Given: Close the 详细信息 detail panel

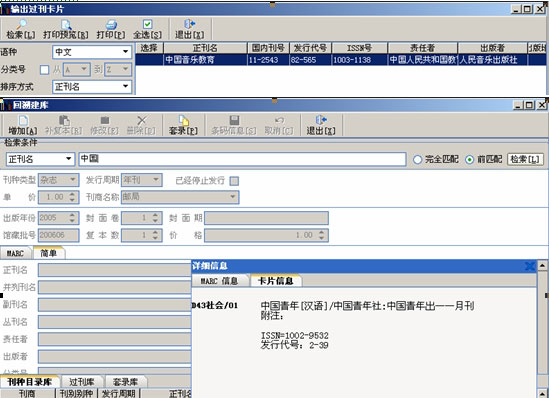Looking at the screenshot, I should [530, 266].
